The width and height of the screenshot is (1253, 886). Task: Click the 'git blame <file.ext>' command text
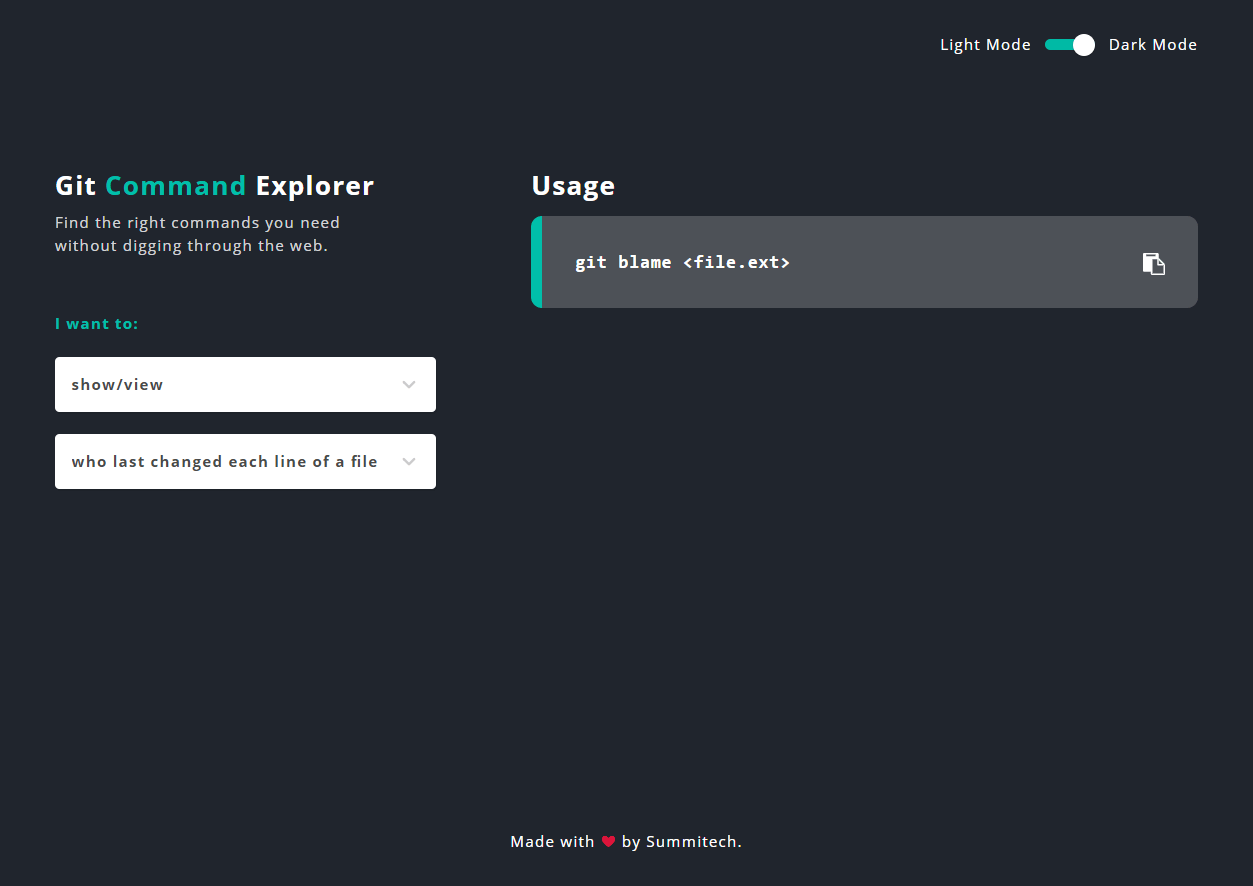(683, 262)
